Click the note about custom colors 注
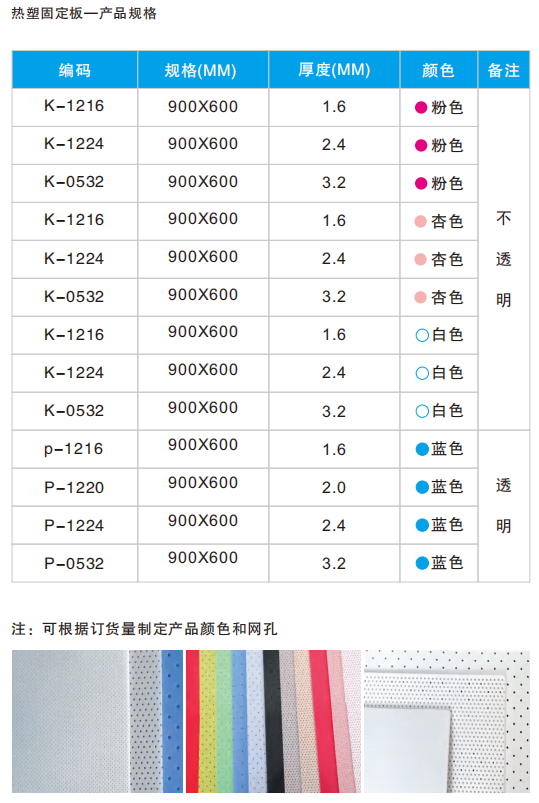The width and height of the screenshot is (539, 803). pyautogui.click(x=144, y=628)
